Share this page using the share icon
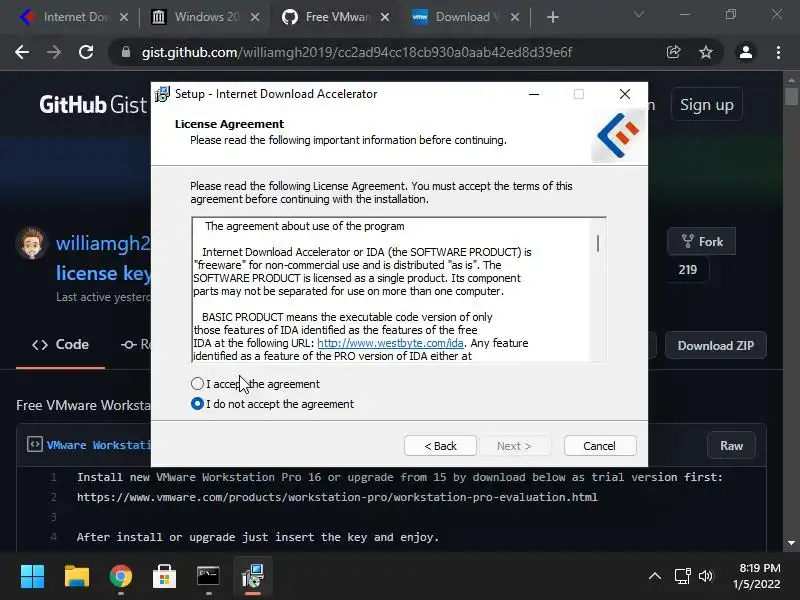The width and height of the screenshot is (800, 600). 673,52
